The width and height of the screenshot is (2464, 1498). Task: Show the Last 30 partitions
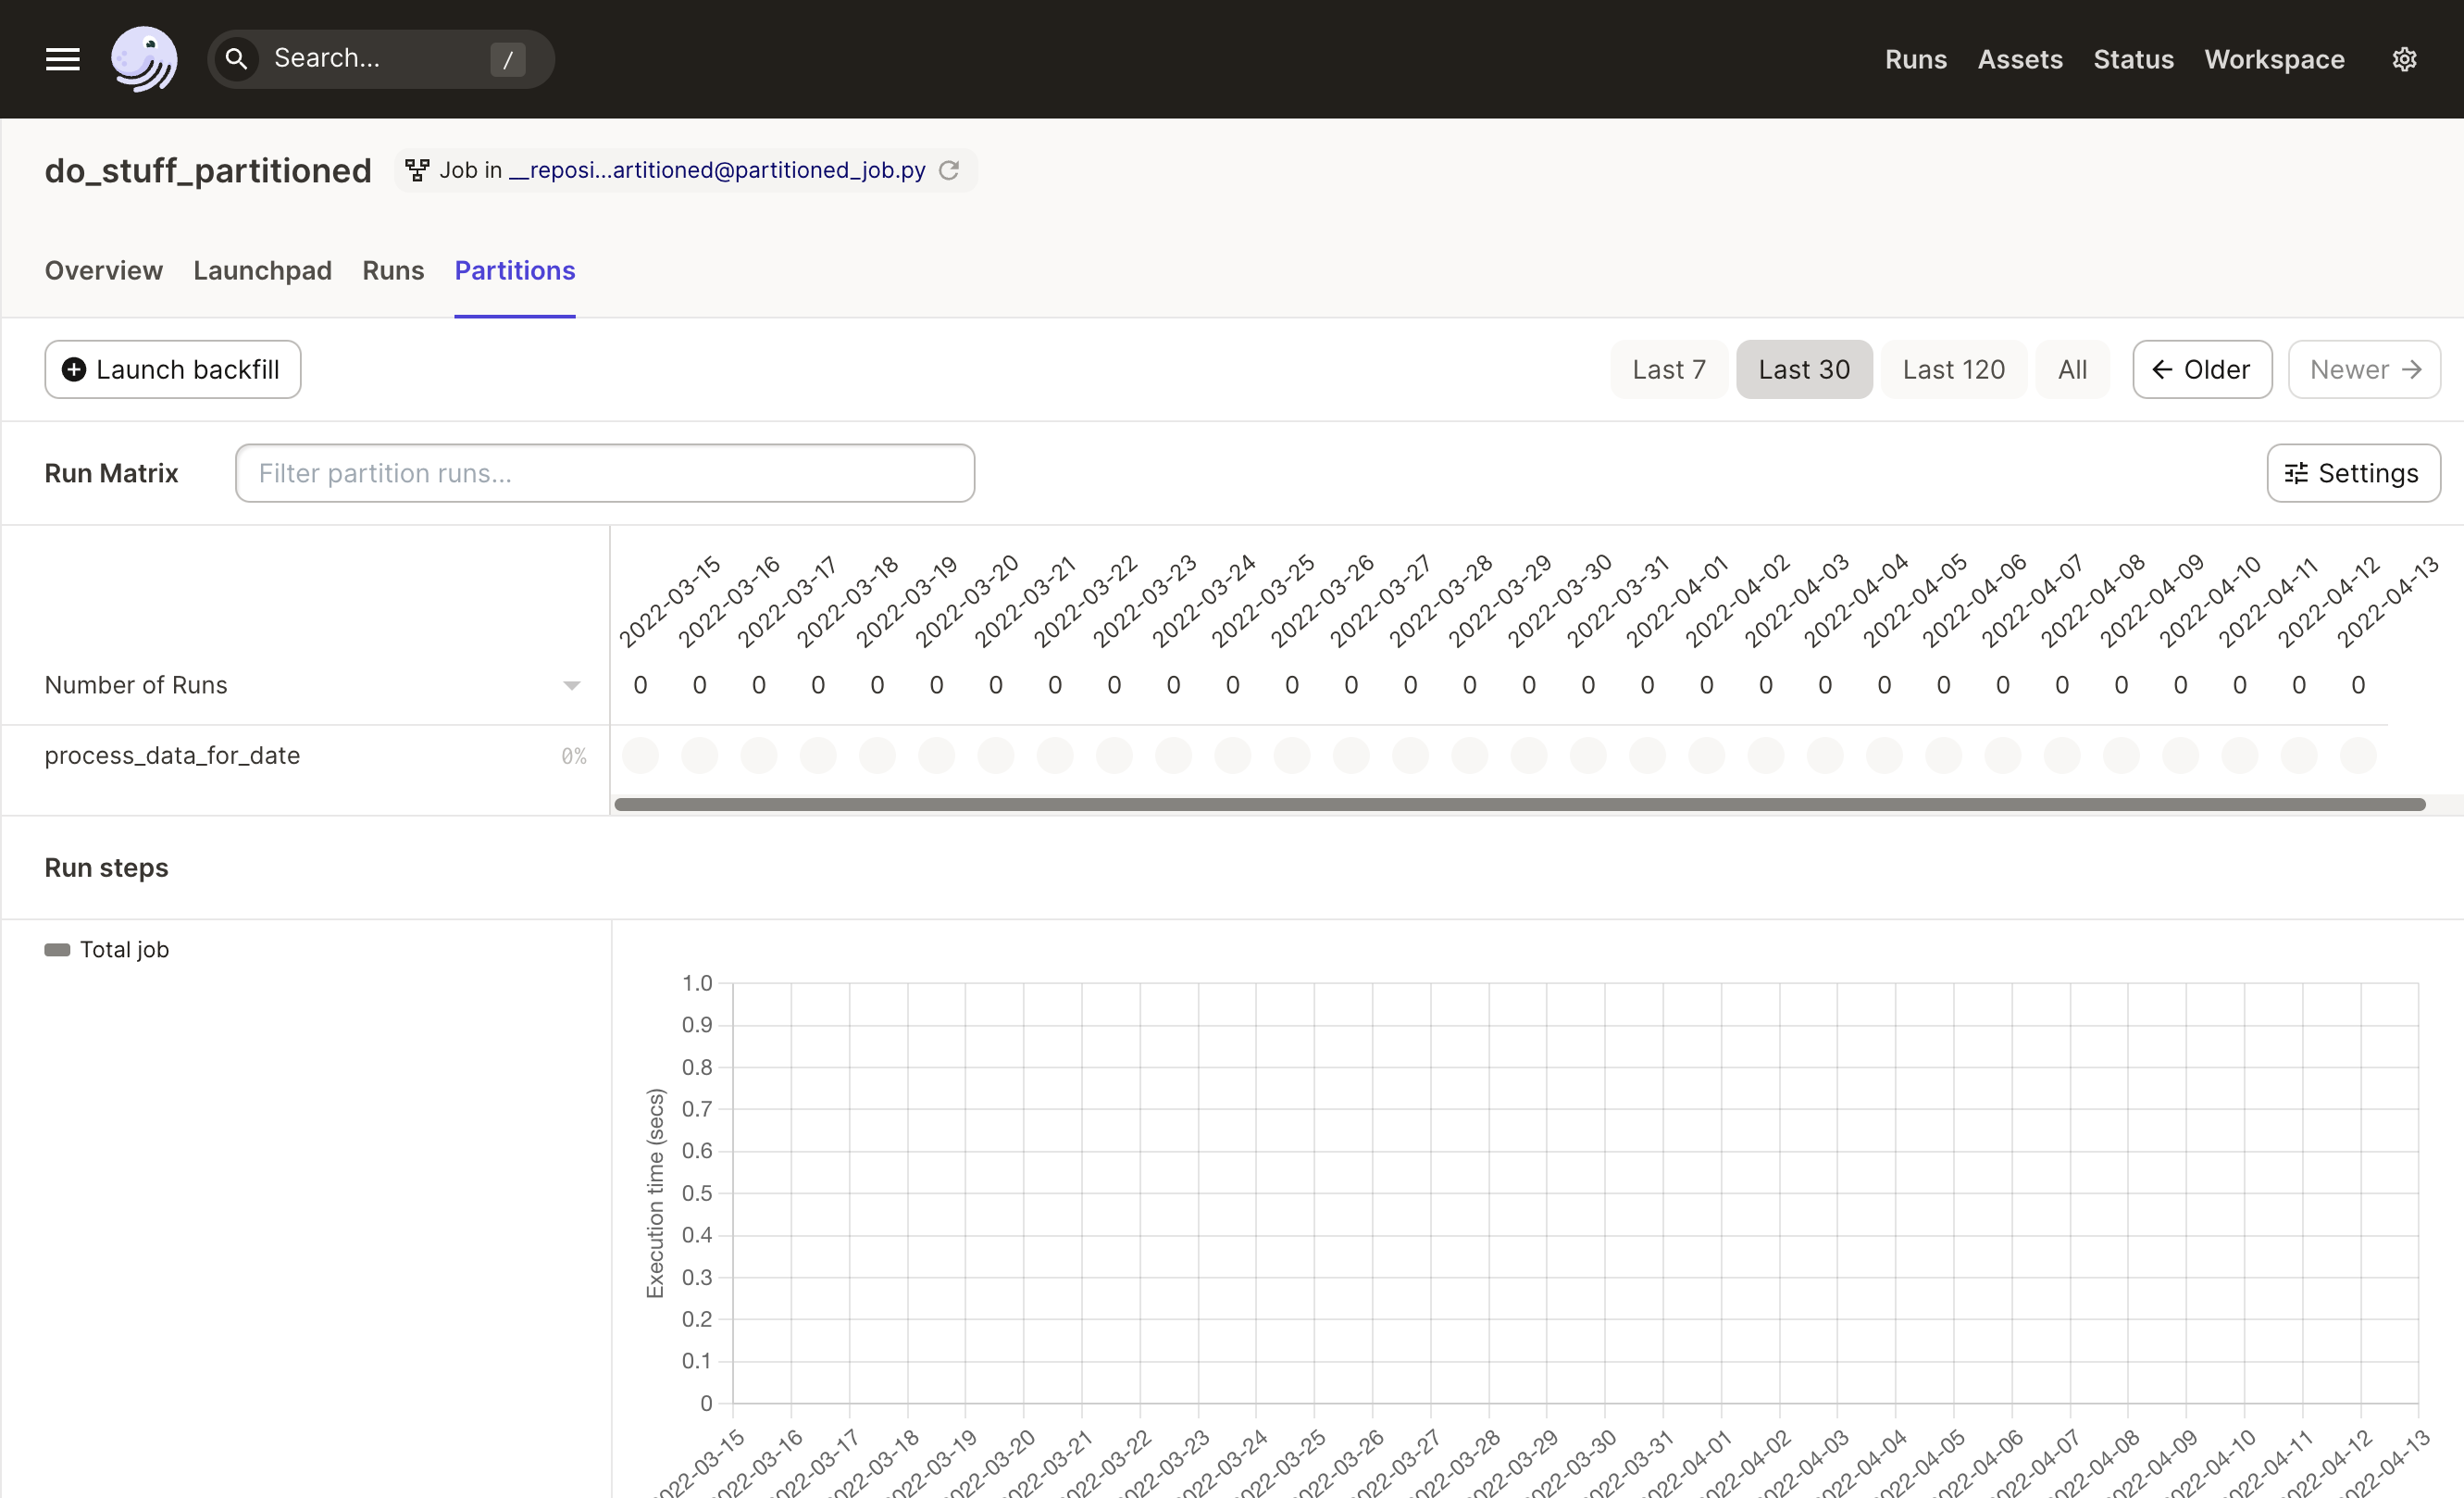tap(1803, 369)
